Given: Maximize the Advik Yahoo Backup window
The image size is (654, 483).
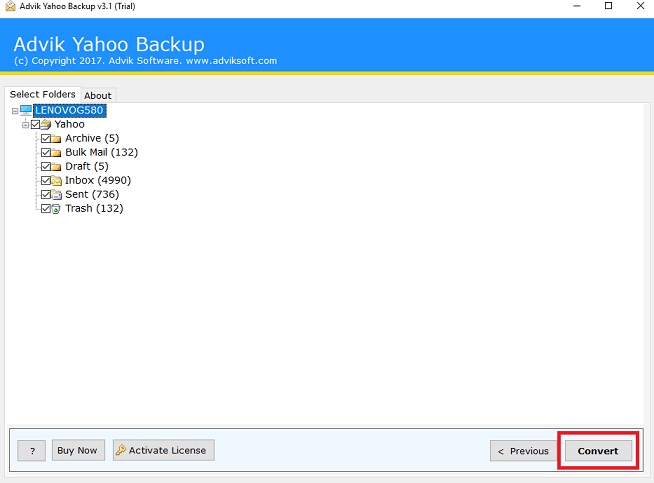Looking at the screenshot, I should click(609, 6).
